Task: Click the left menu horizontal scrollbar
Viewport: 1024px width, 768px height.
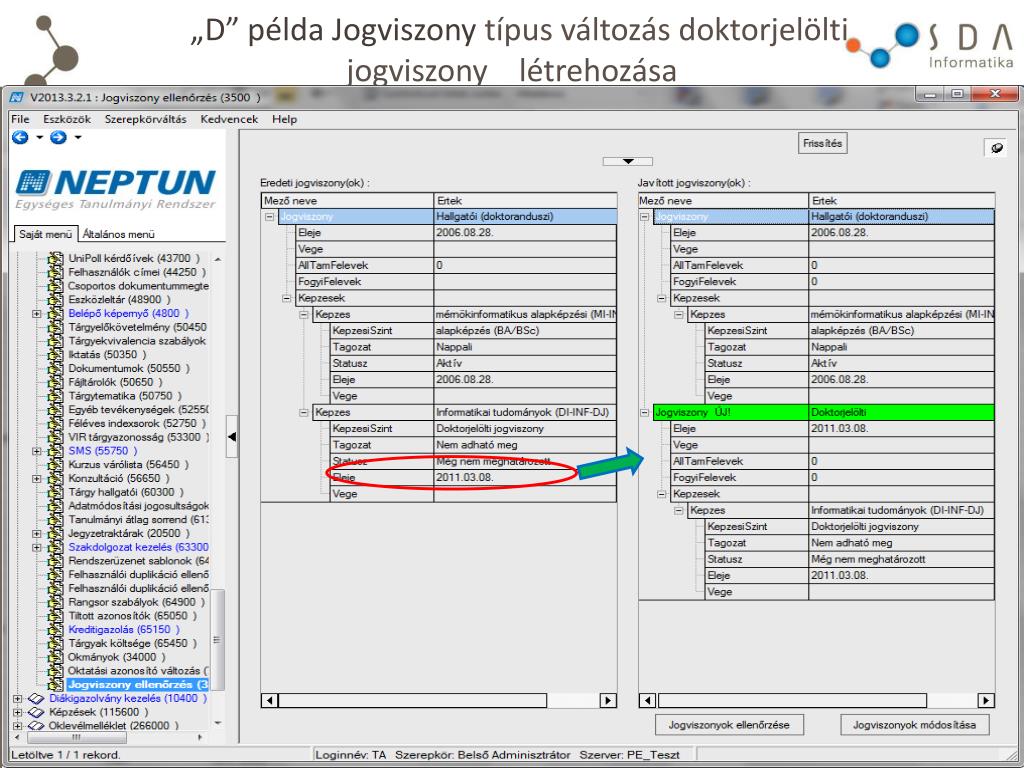Action: tap(76, 737)
